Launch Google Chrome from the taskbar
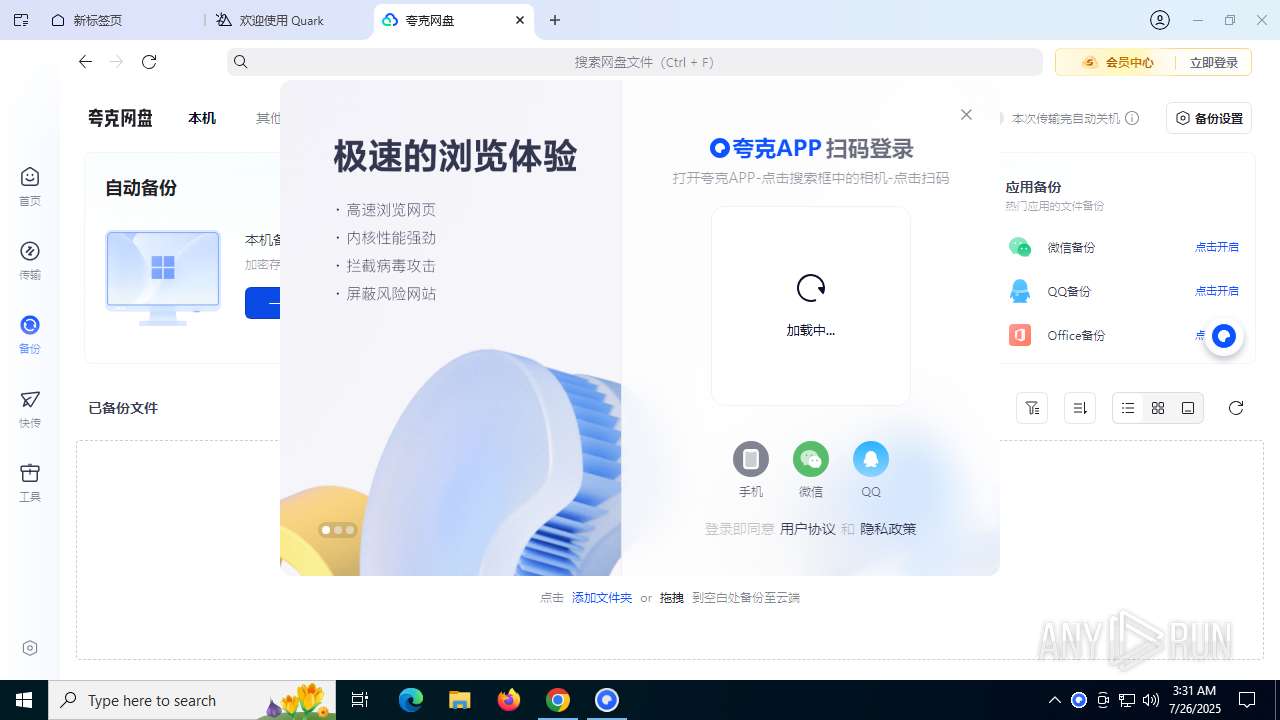The height and width of the screenshot is (720, 1280). point(558,700)
